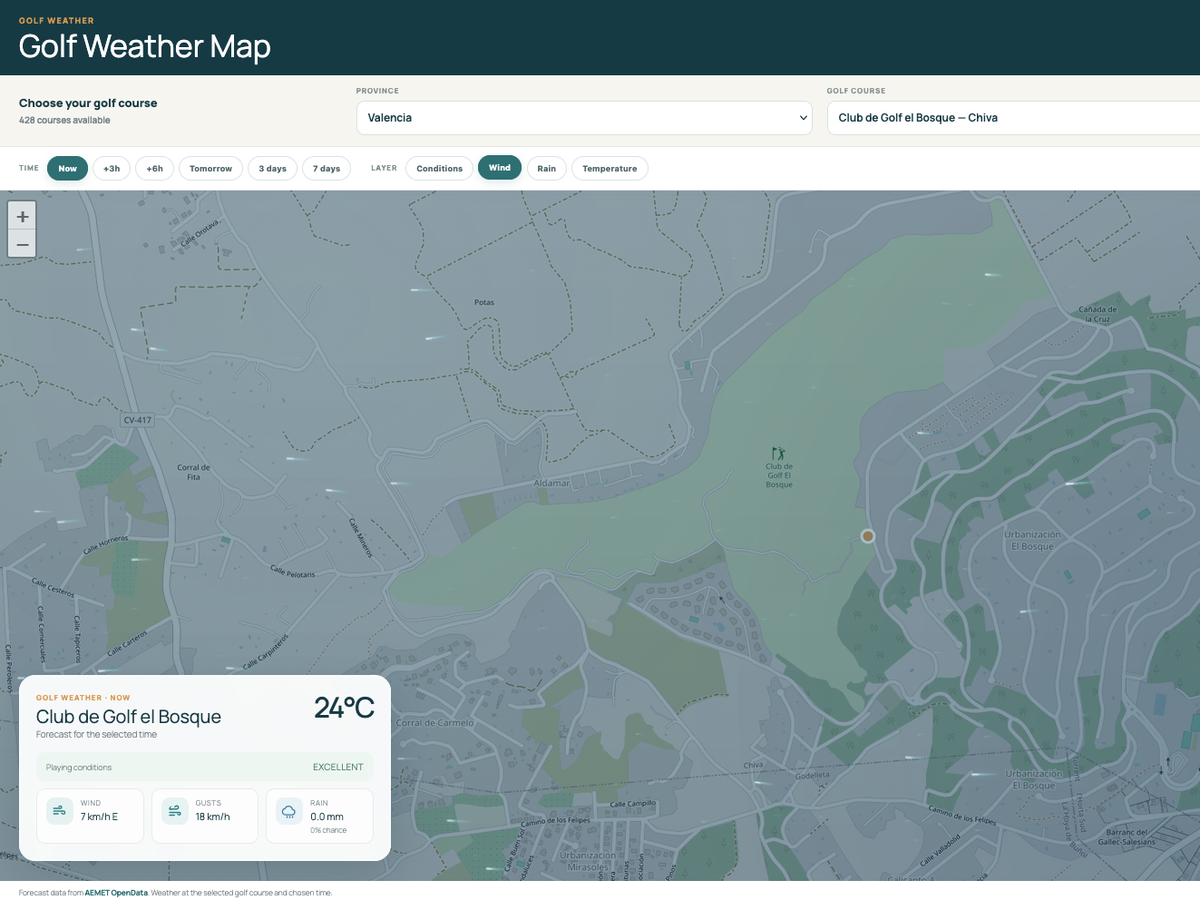This screenshot has height=900, width=1200.
Task: Zoom in the map with the plus button
Action: (x=22, y=216)
